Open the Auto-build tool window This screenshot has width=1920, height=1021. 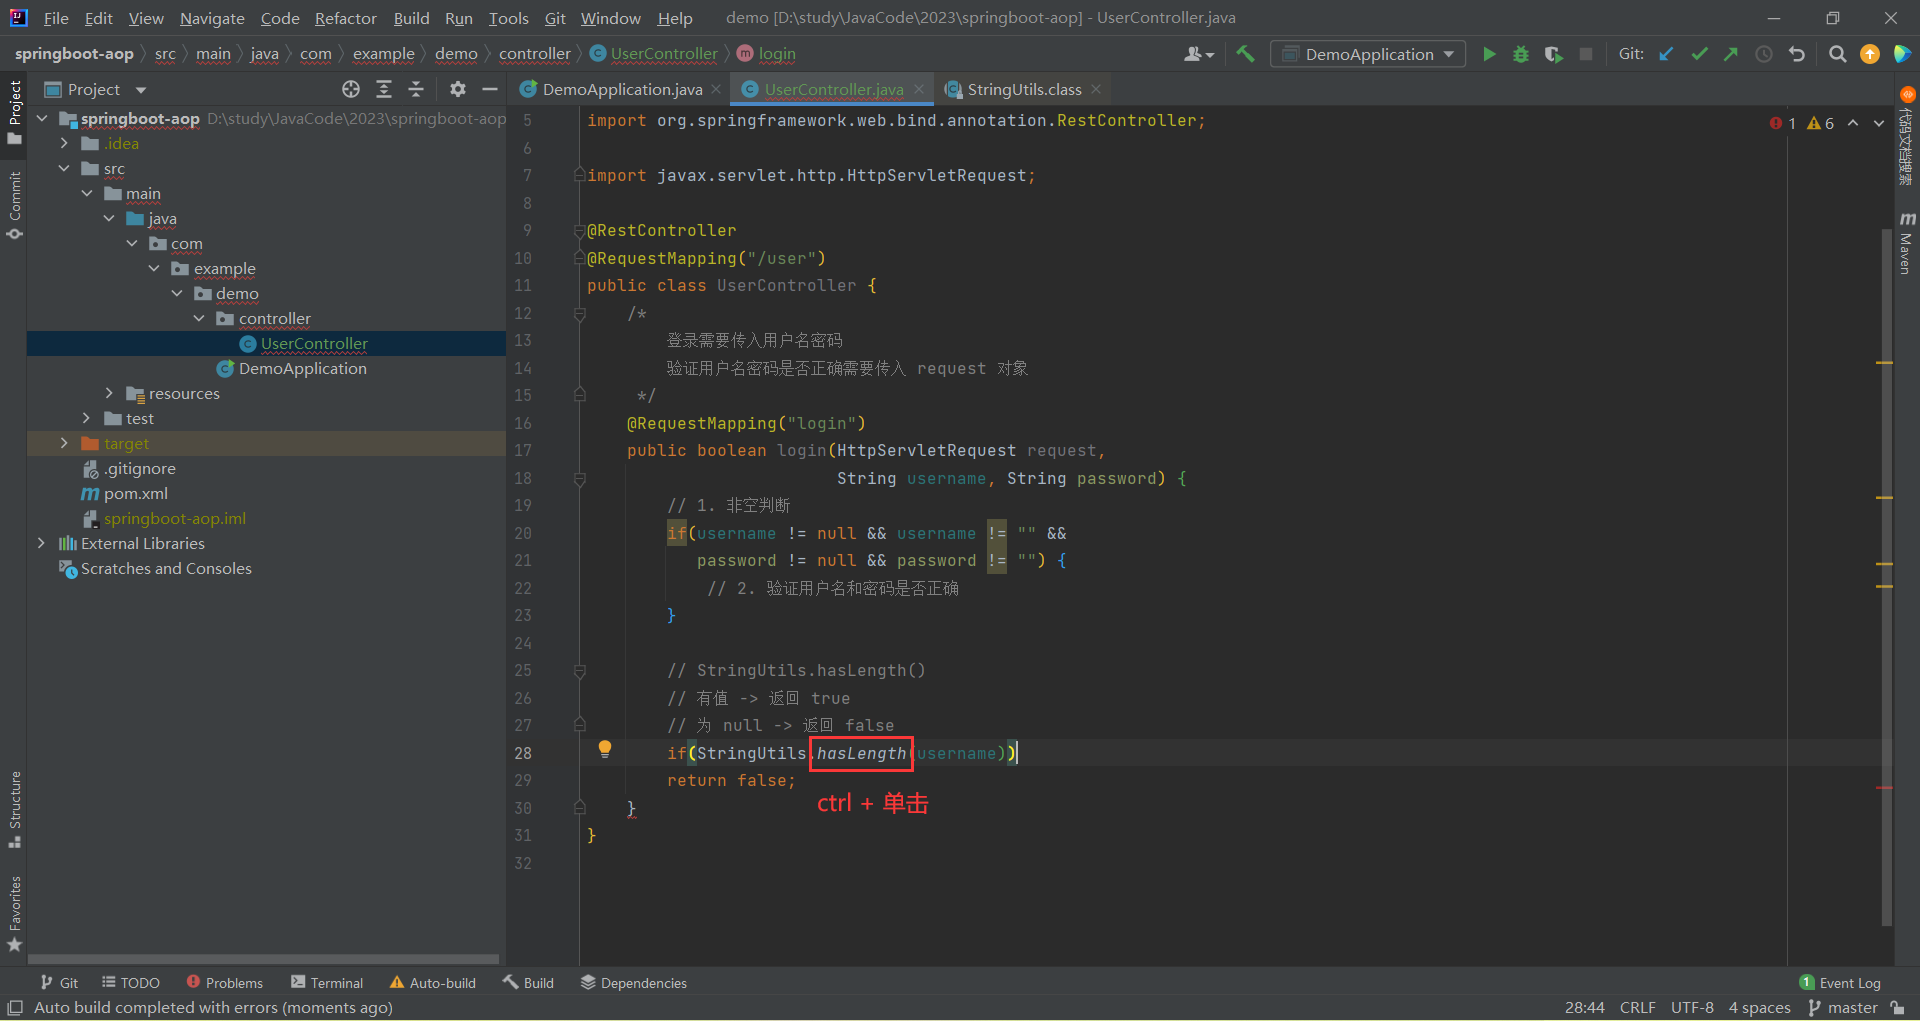point(433,983)
